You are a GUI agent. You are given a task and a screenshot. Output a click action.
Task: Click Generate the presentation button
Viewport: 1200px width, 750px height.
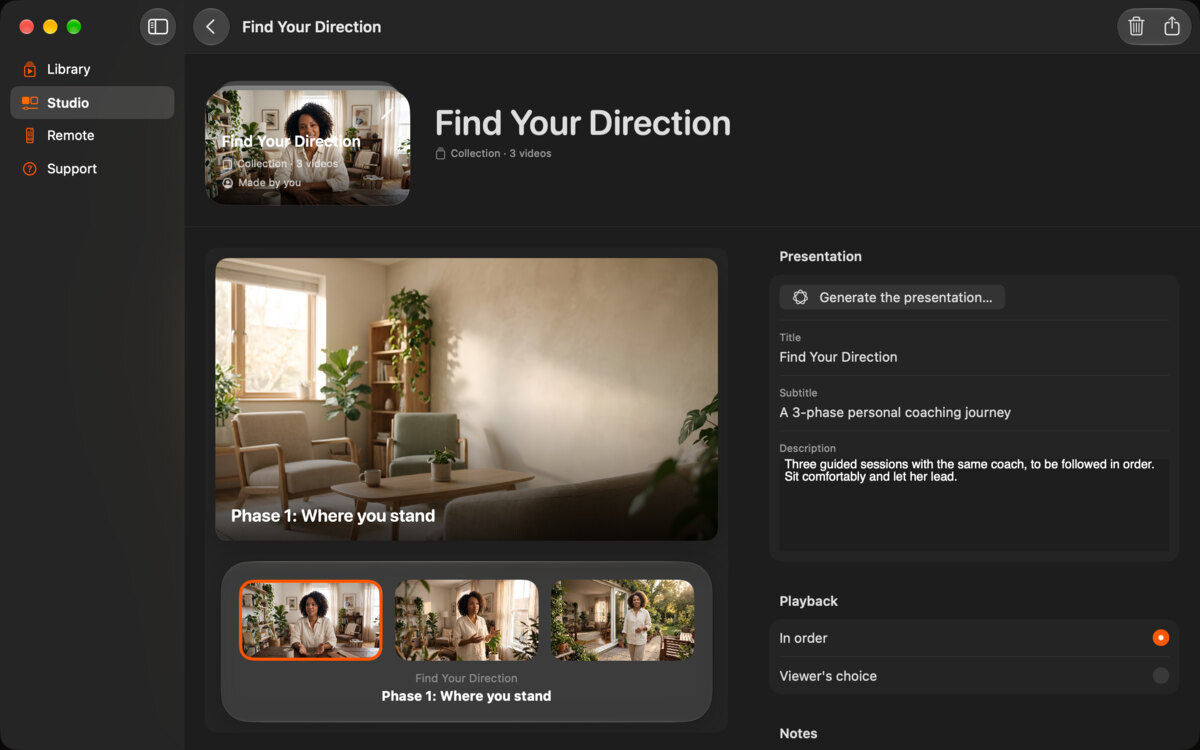pyautogui.click(x=892, y=297)
